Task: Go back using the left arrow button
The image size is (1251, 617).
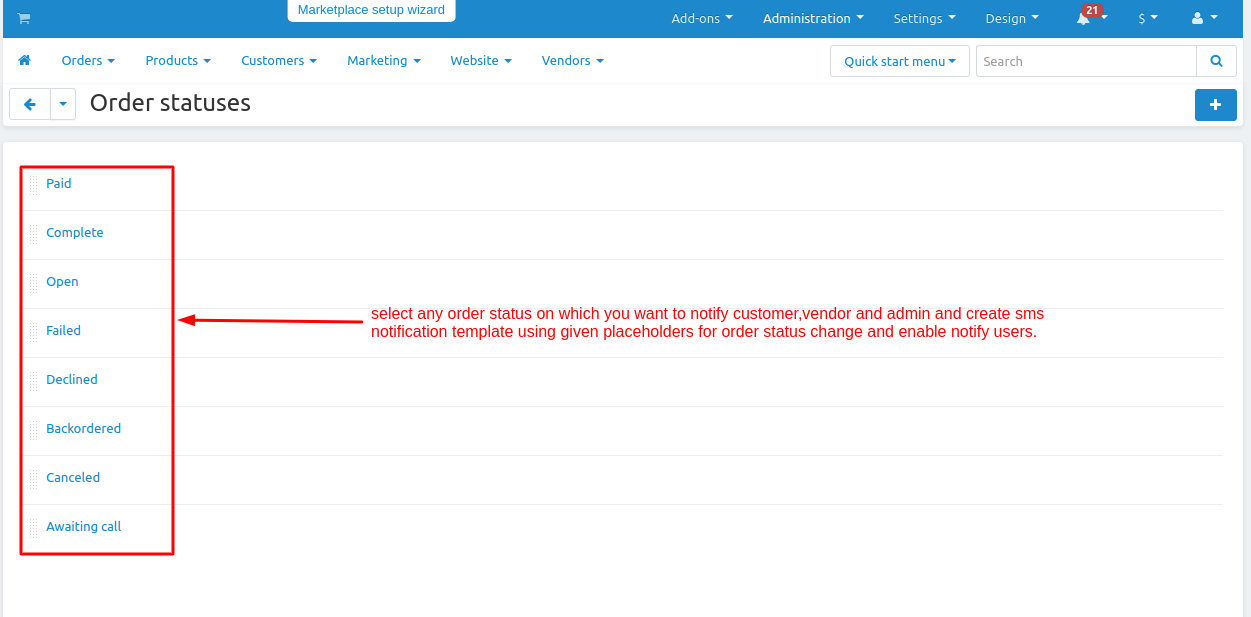Action: 30,104
